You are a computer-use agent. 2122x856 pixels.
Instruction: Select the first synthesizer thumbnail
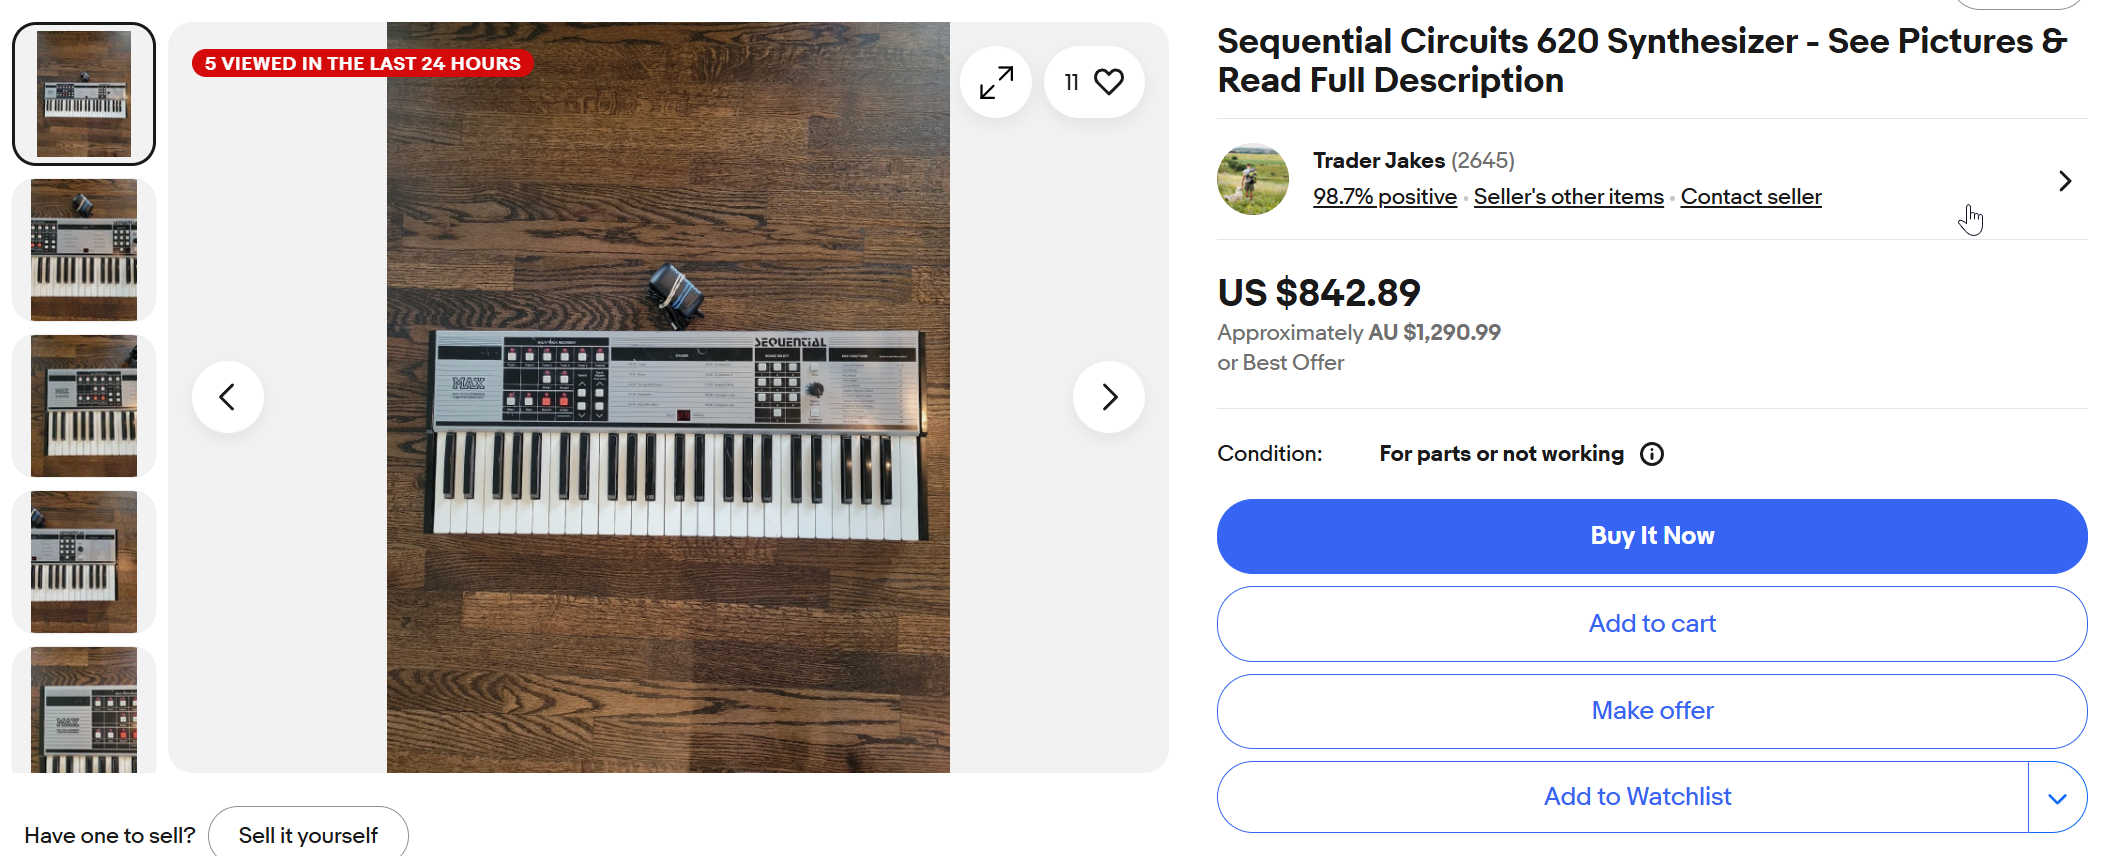click(x=84, y=94)
